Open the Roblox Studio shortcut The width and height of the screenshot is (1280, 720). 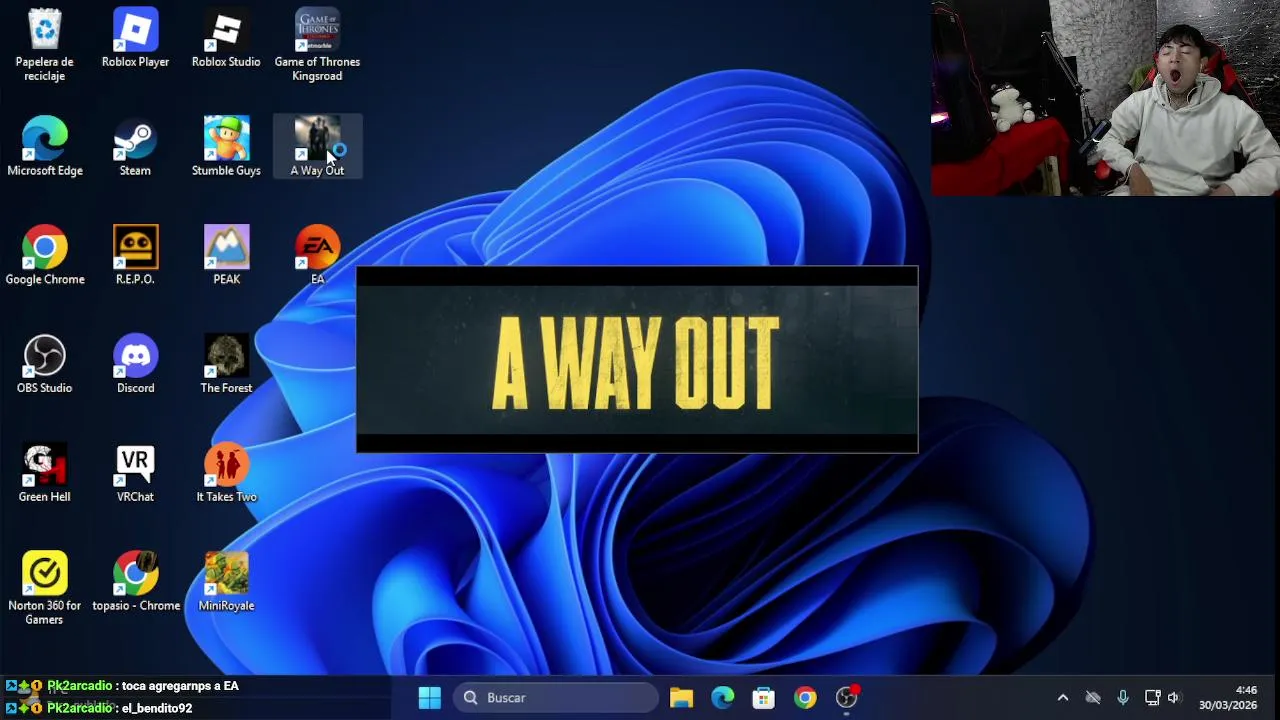pos(226,40)
